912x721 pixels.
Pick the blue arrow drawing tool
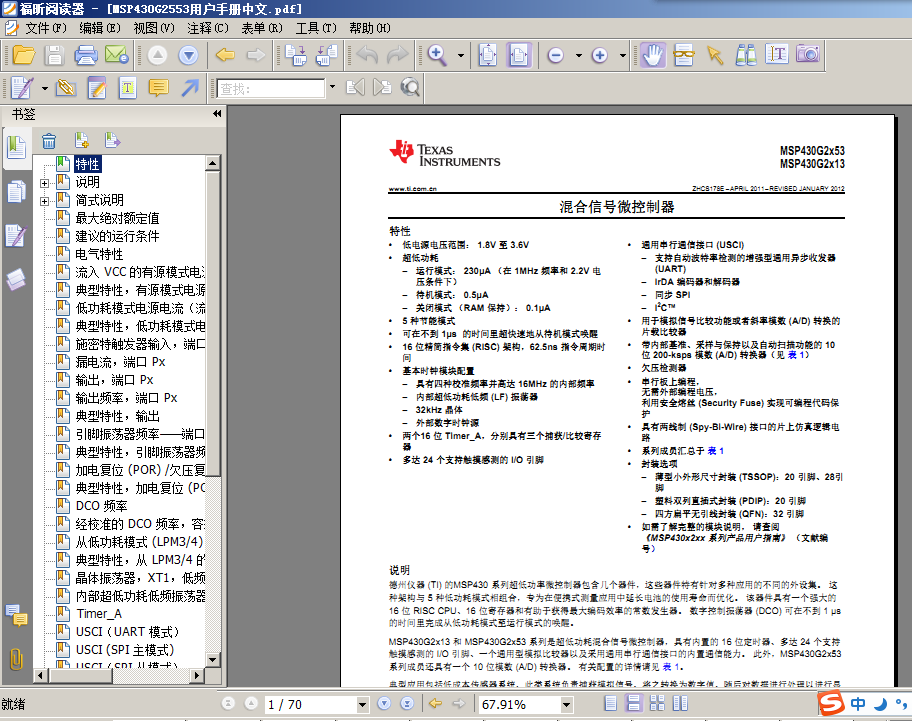pyautogui.click(x=190, y=88)
